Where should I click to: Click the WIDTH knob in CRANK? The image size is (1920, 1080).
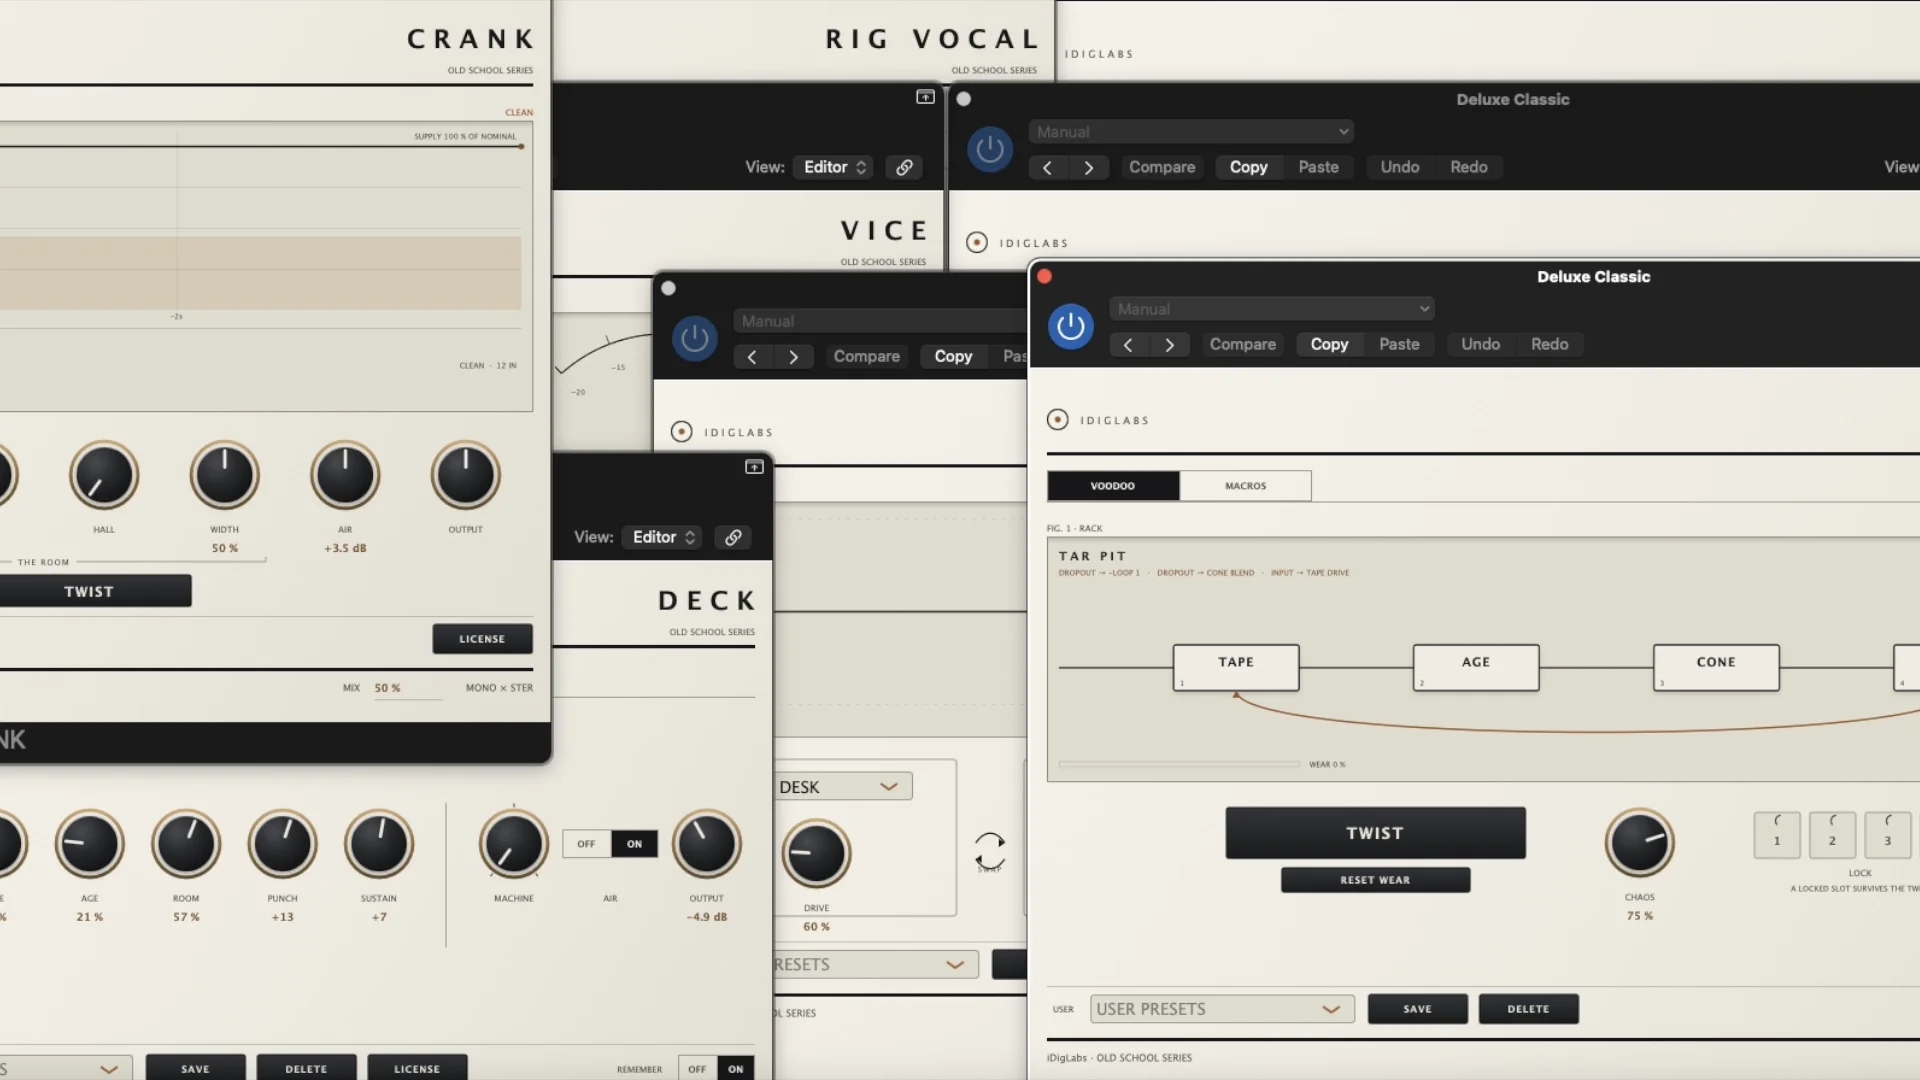[224, 475]
